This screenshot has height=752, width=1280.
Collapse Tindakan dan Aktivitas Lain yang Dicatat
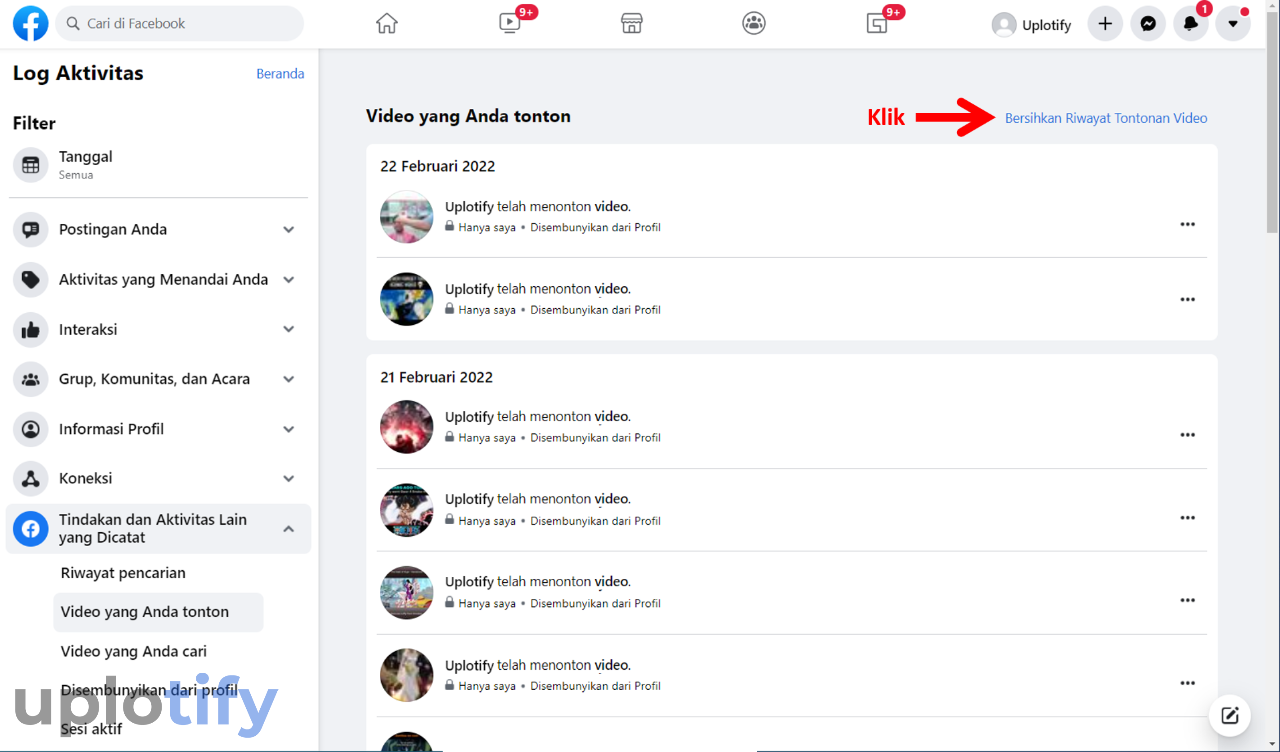pos(289,529)
